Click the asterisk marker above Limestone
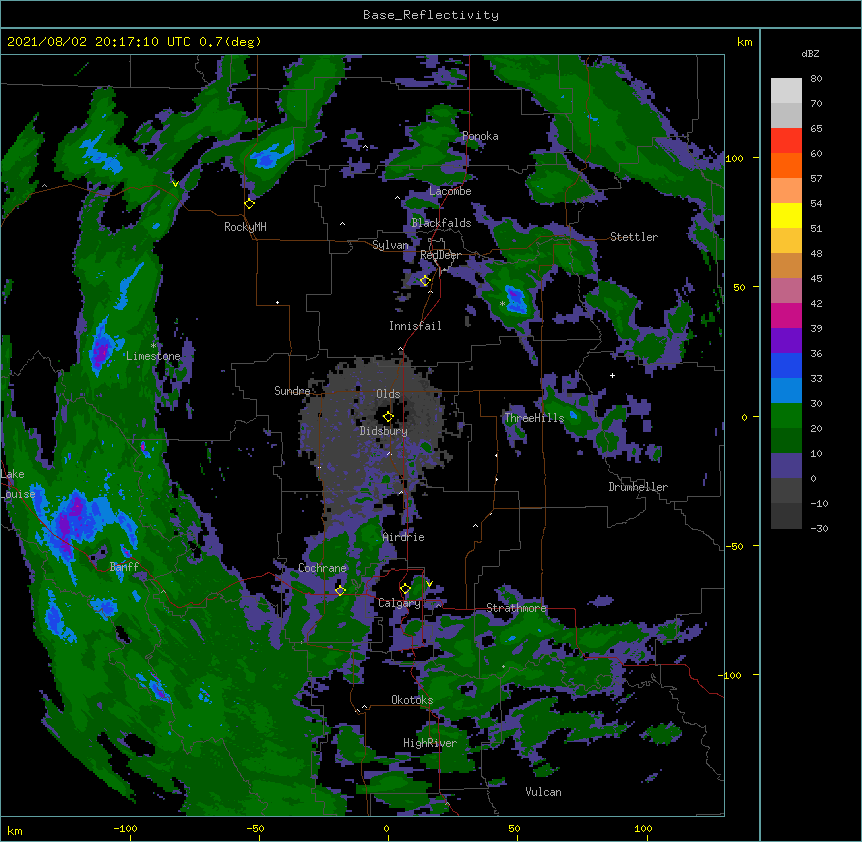 [153, 346]
